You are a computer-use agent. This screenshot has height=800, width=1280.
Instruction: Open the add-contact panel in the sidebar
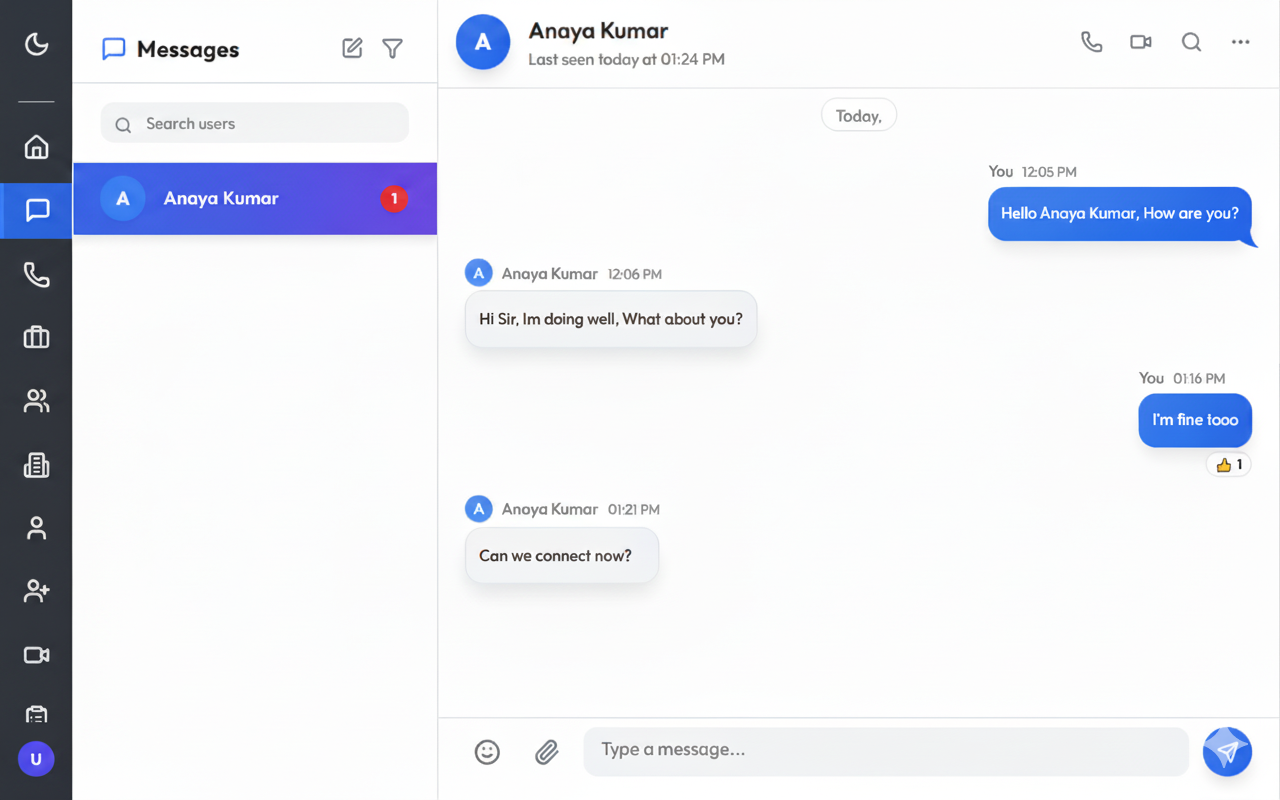tap(36, 590)
